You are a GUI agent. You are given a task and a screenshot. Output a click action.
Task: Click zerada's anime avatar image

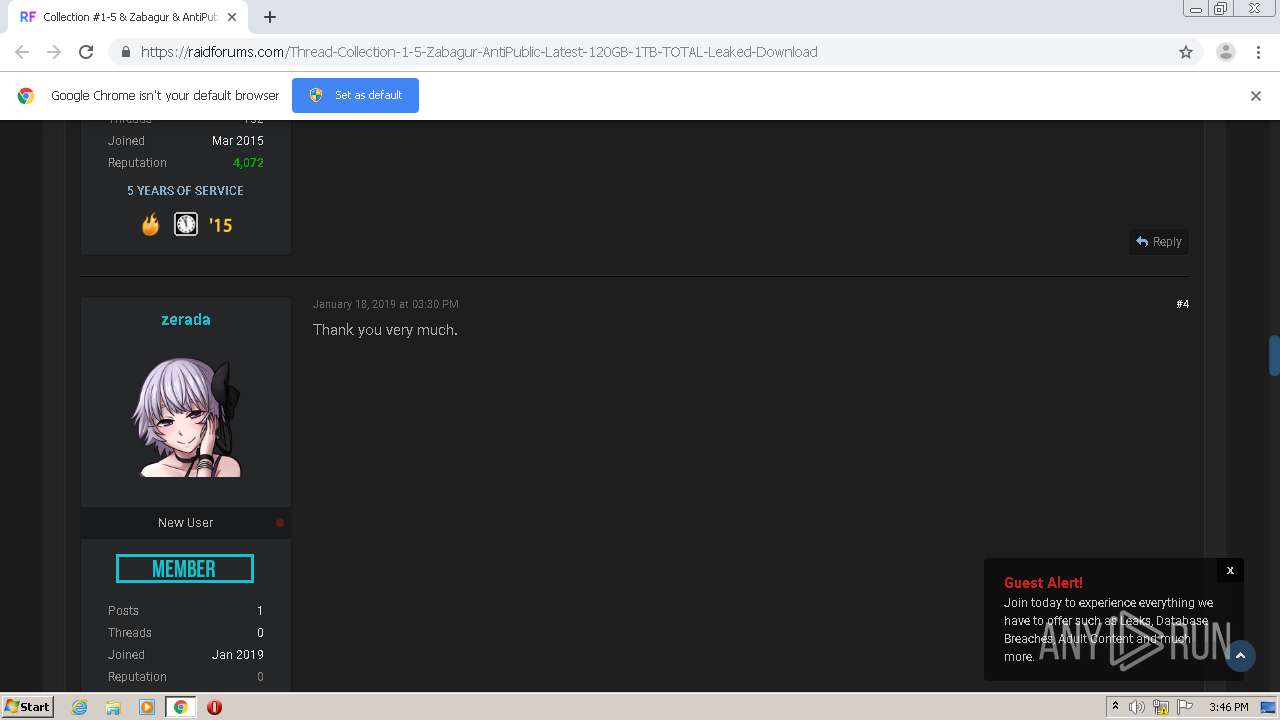click(x=186, y=417)
